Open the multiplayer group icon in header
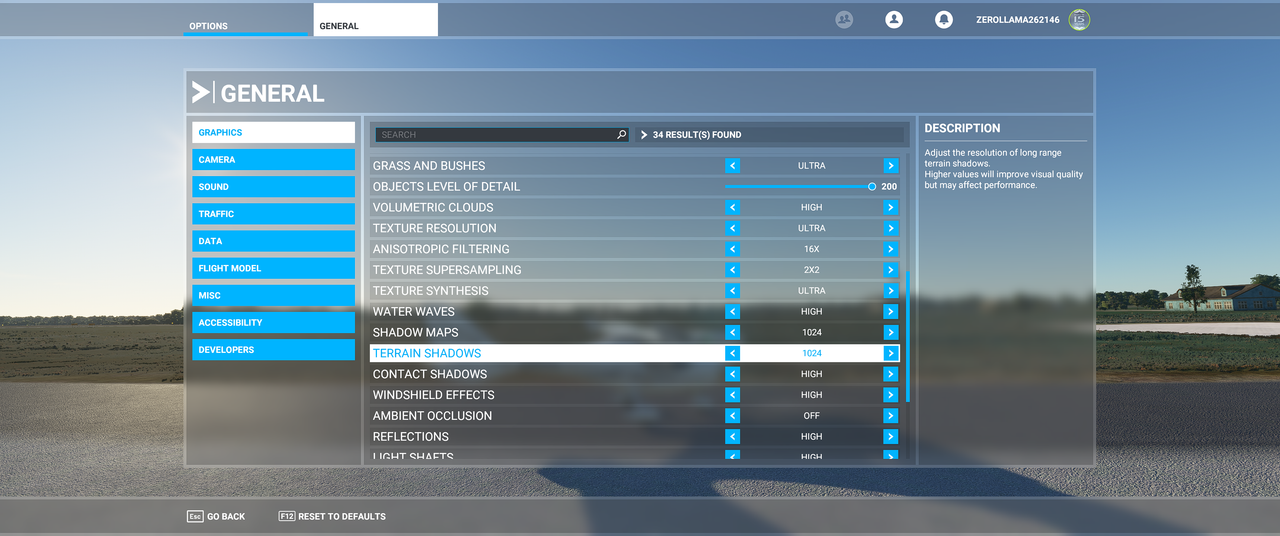This screenshot has height=536, width=1280. [x=844, y=19]
